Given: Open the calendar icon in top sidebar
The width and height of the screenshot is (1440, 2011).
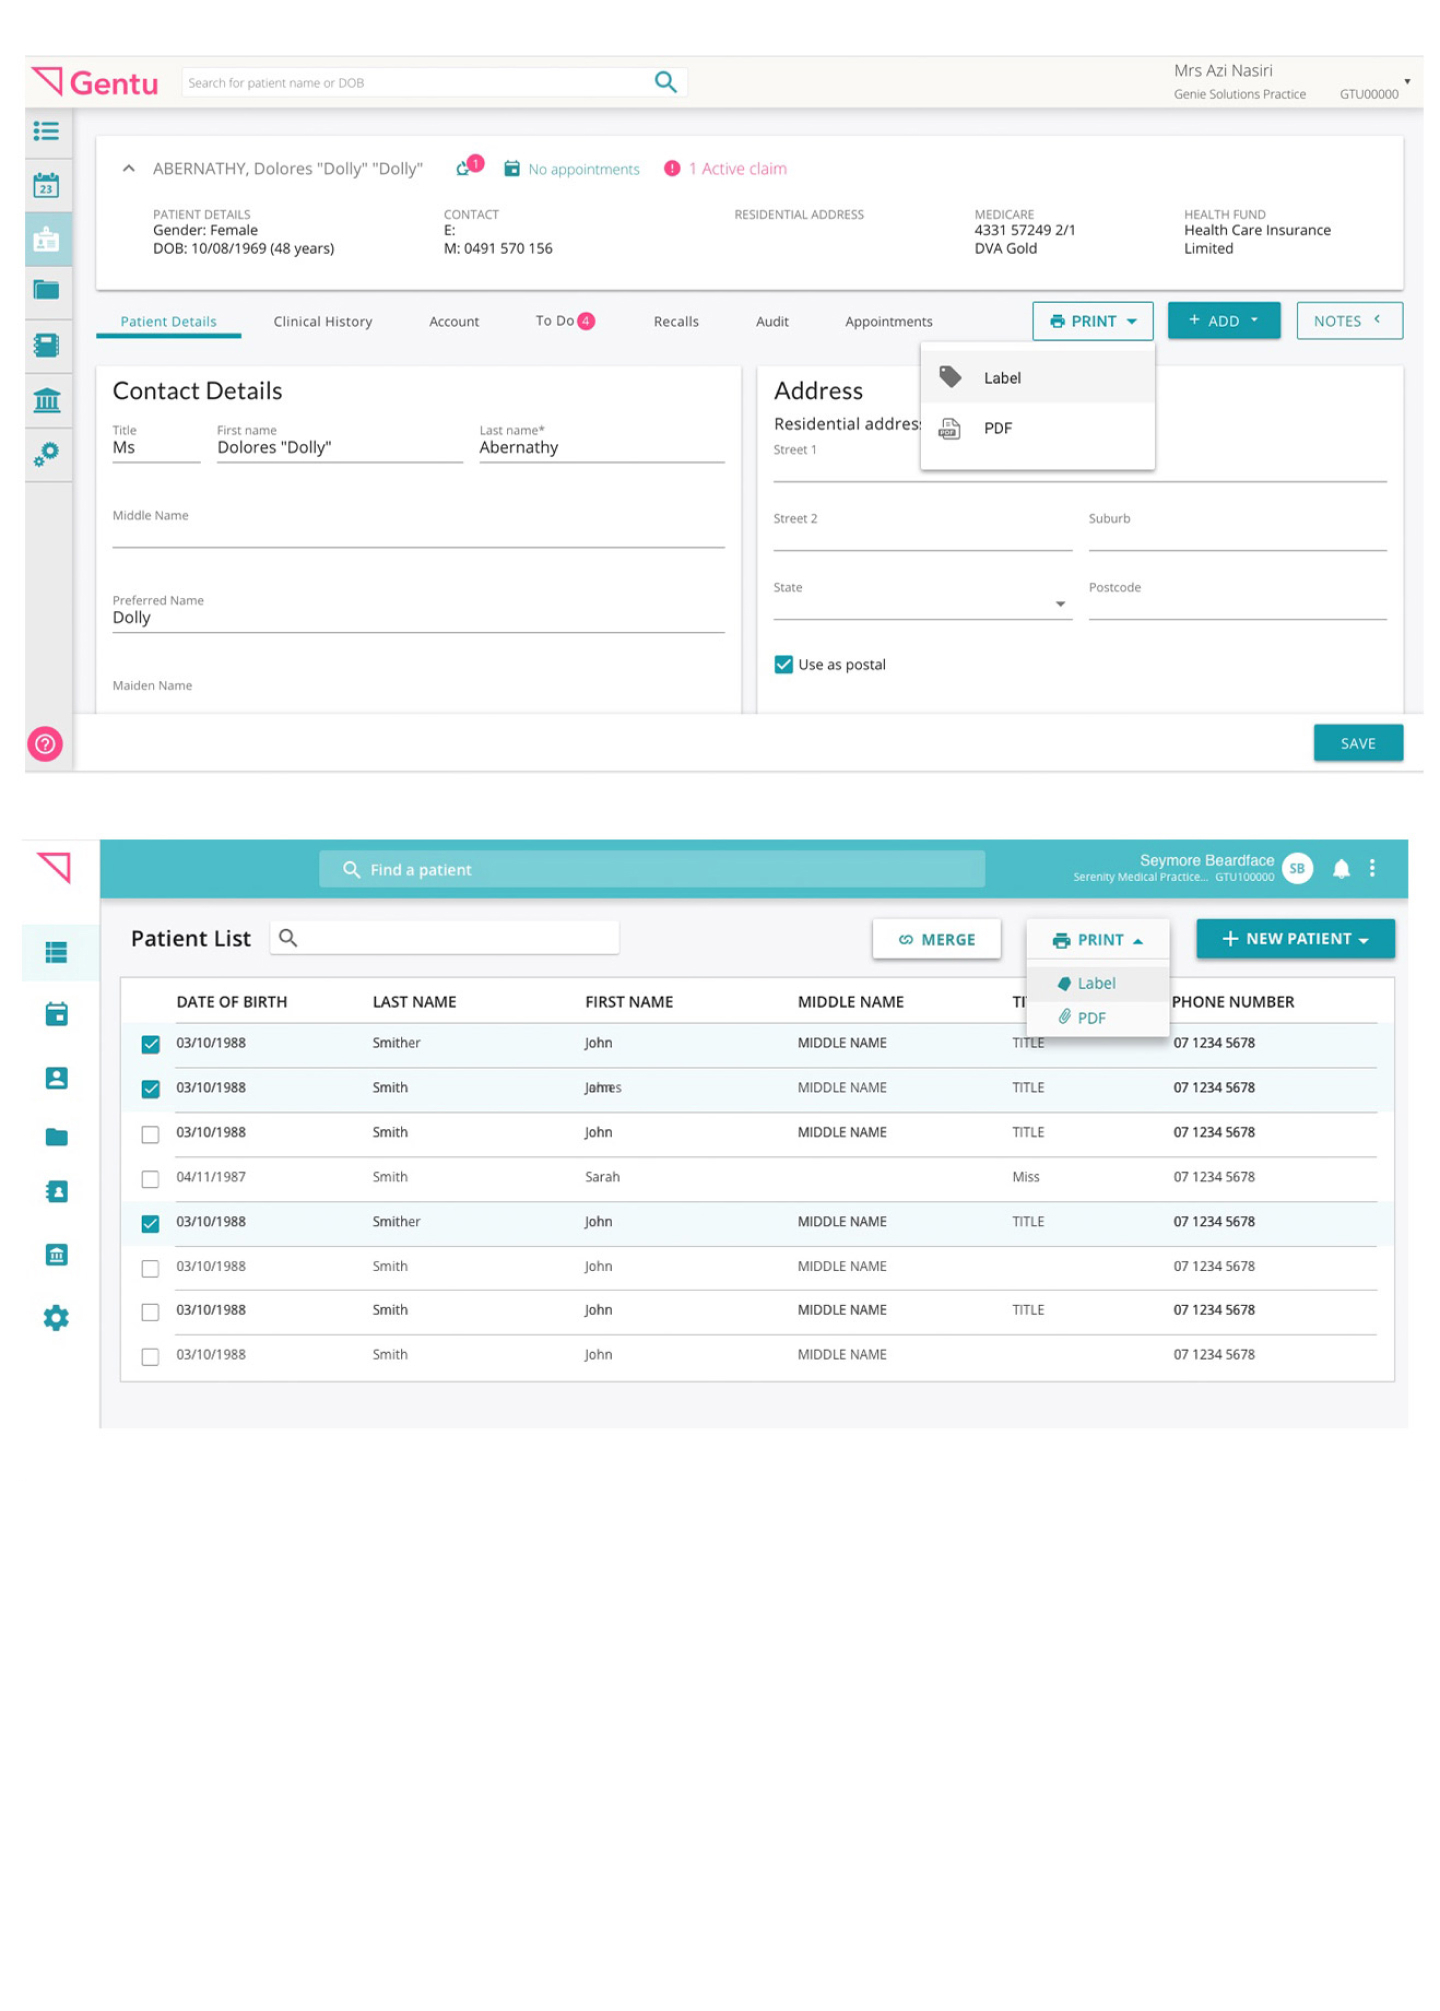Looking at the screenshot, I should pos(46,186).
